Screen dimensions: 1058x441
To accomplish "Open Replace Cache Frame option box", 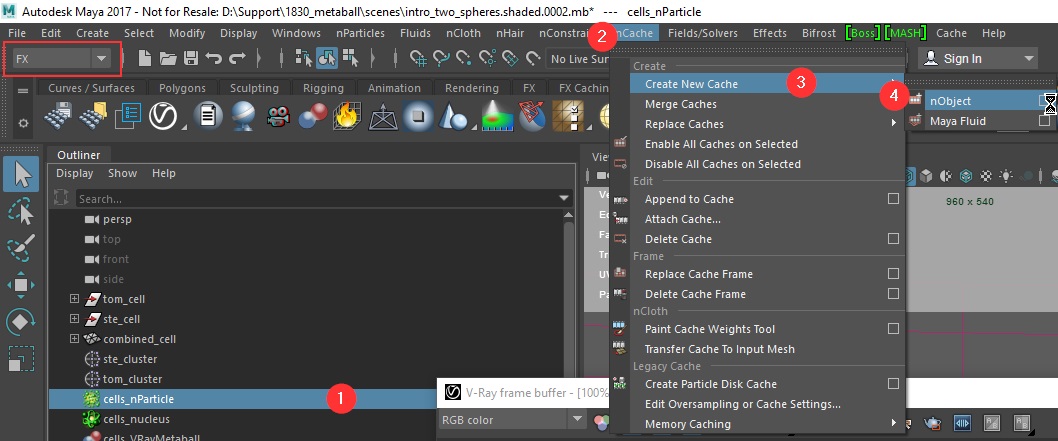I will (893, 274).
